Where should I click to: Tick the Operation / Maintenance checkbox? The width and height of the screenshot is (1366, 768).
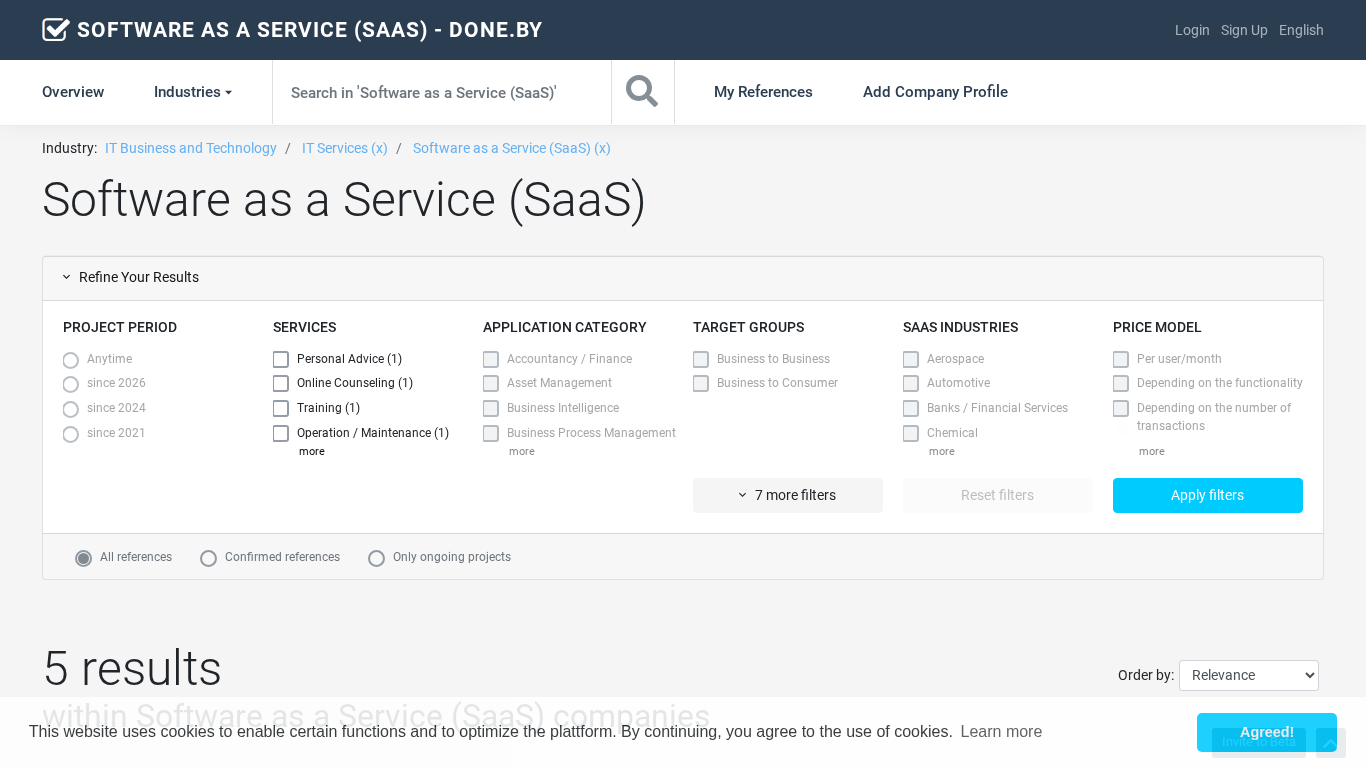[281, 433]
